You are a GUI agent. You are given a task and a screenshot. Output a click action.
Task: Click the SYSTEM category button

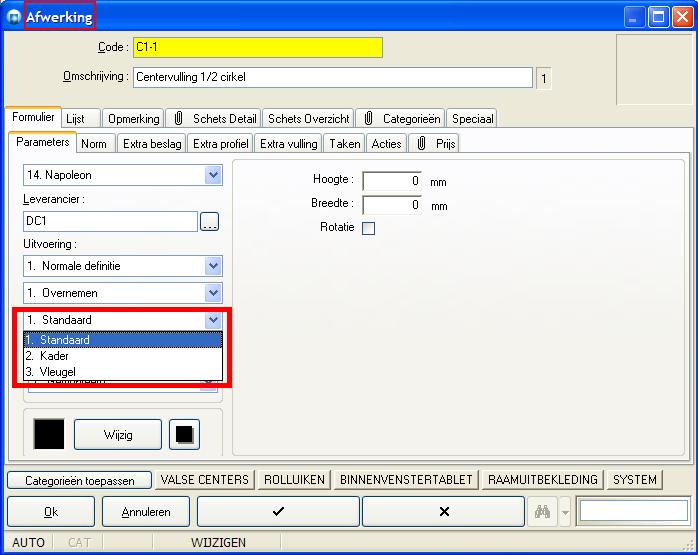pos(634,480)
